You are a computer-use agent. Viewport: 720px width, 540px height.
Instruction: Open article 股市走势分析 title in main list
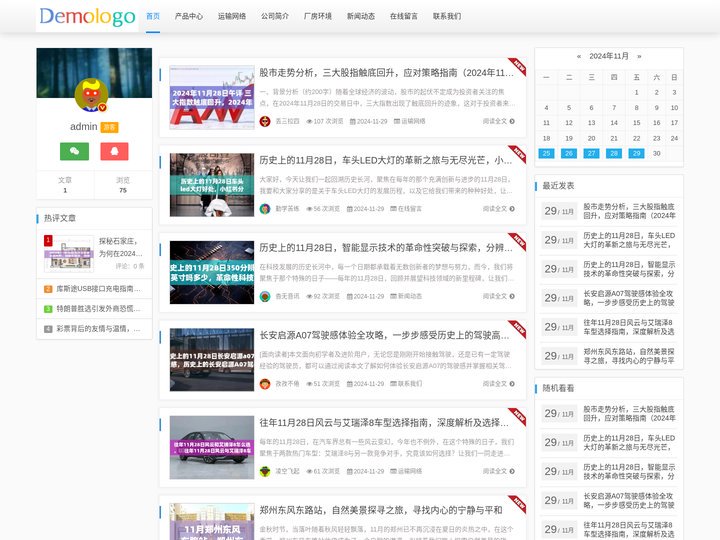[387, 73]
